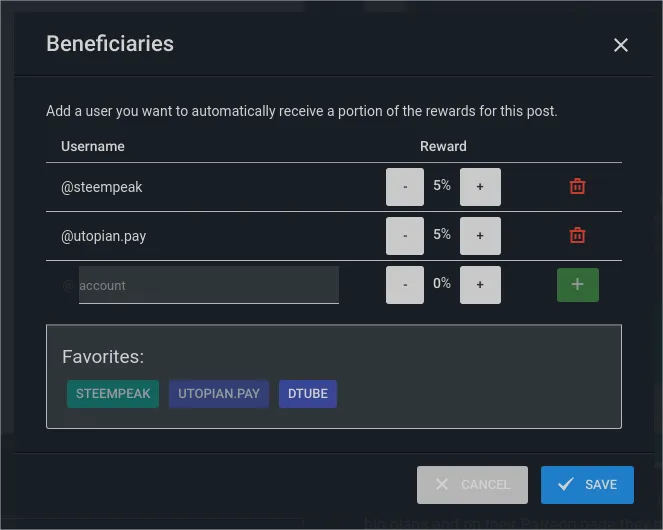
Task: Select UTOPIAN.PAY favorite chip
Action: [219, 394]
